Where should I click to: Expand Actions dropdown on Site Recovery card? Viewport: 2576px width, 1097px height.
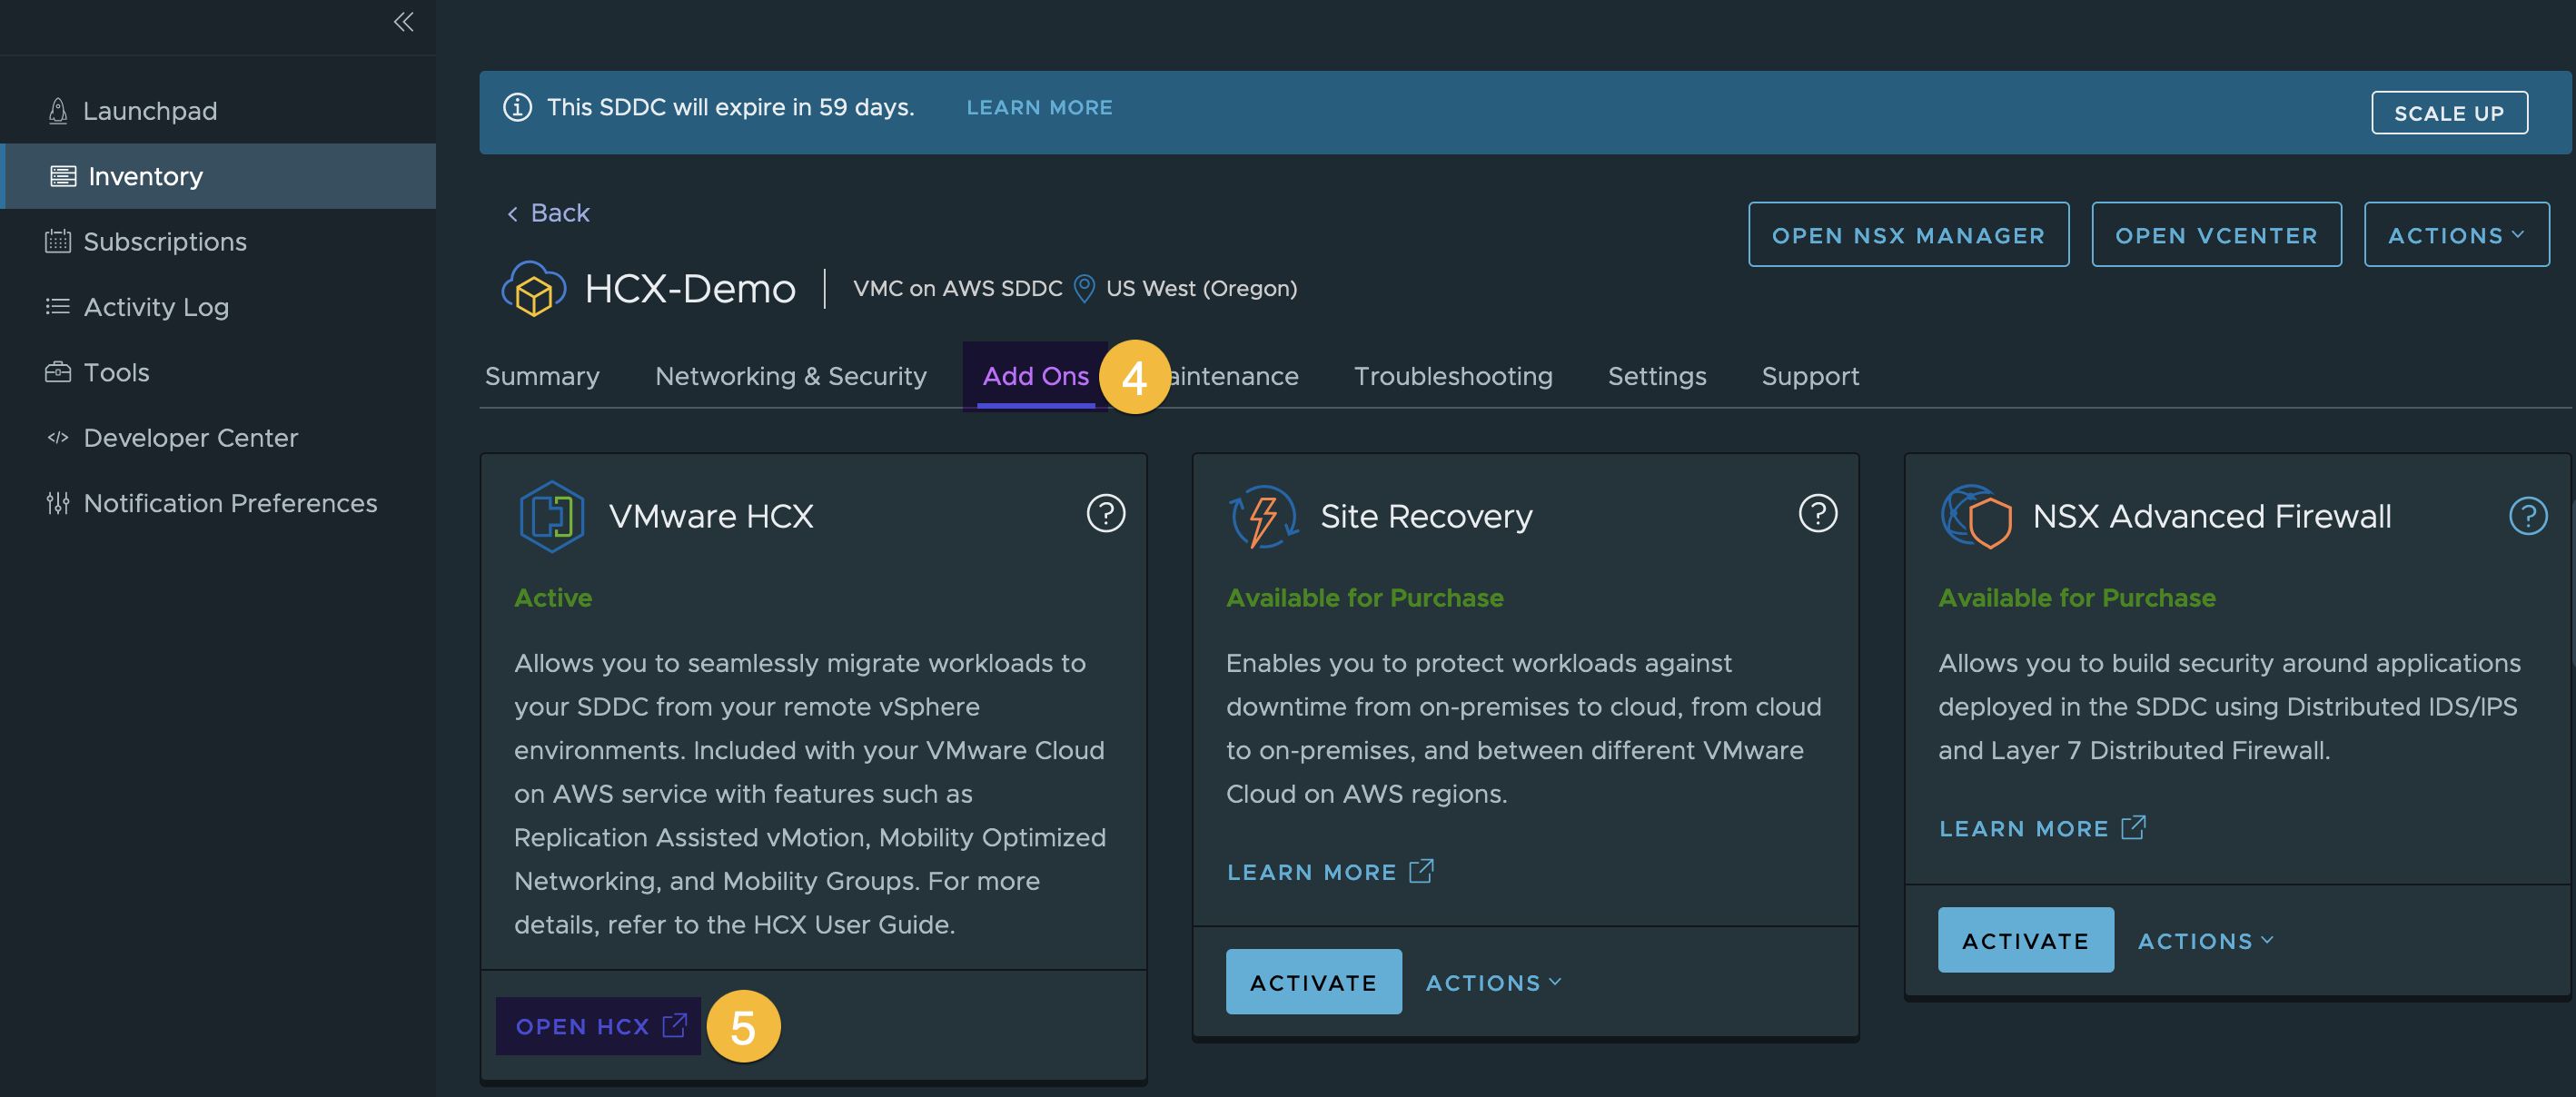click(1493, 983)
